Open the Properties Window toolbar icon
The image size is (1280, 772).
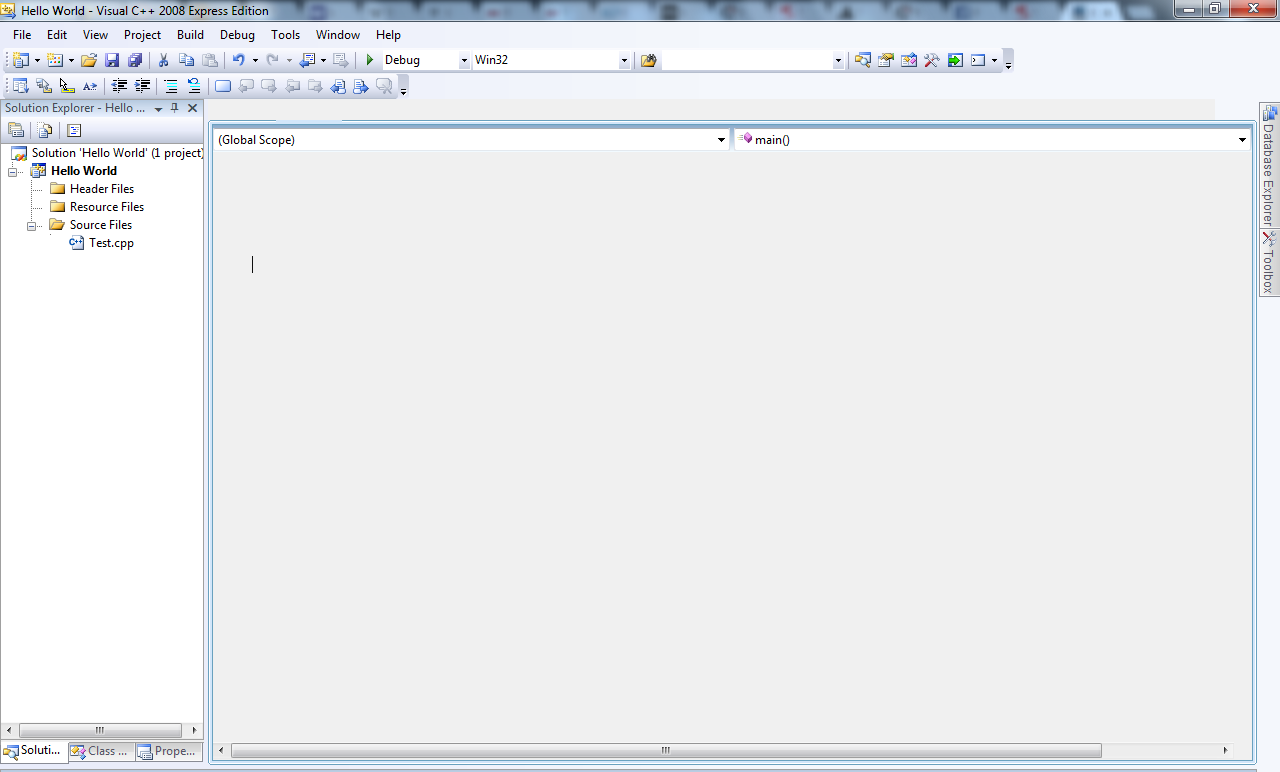coord(885,60)
